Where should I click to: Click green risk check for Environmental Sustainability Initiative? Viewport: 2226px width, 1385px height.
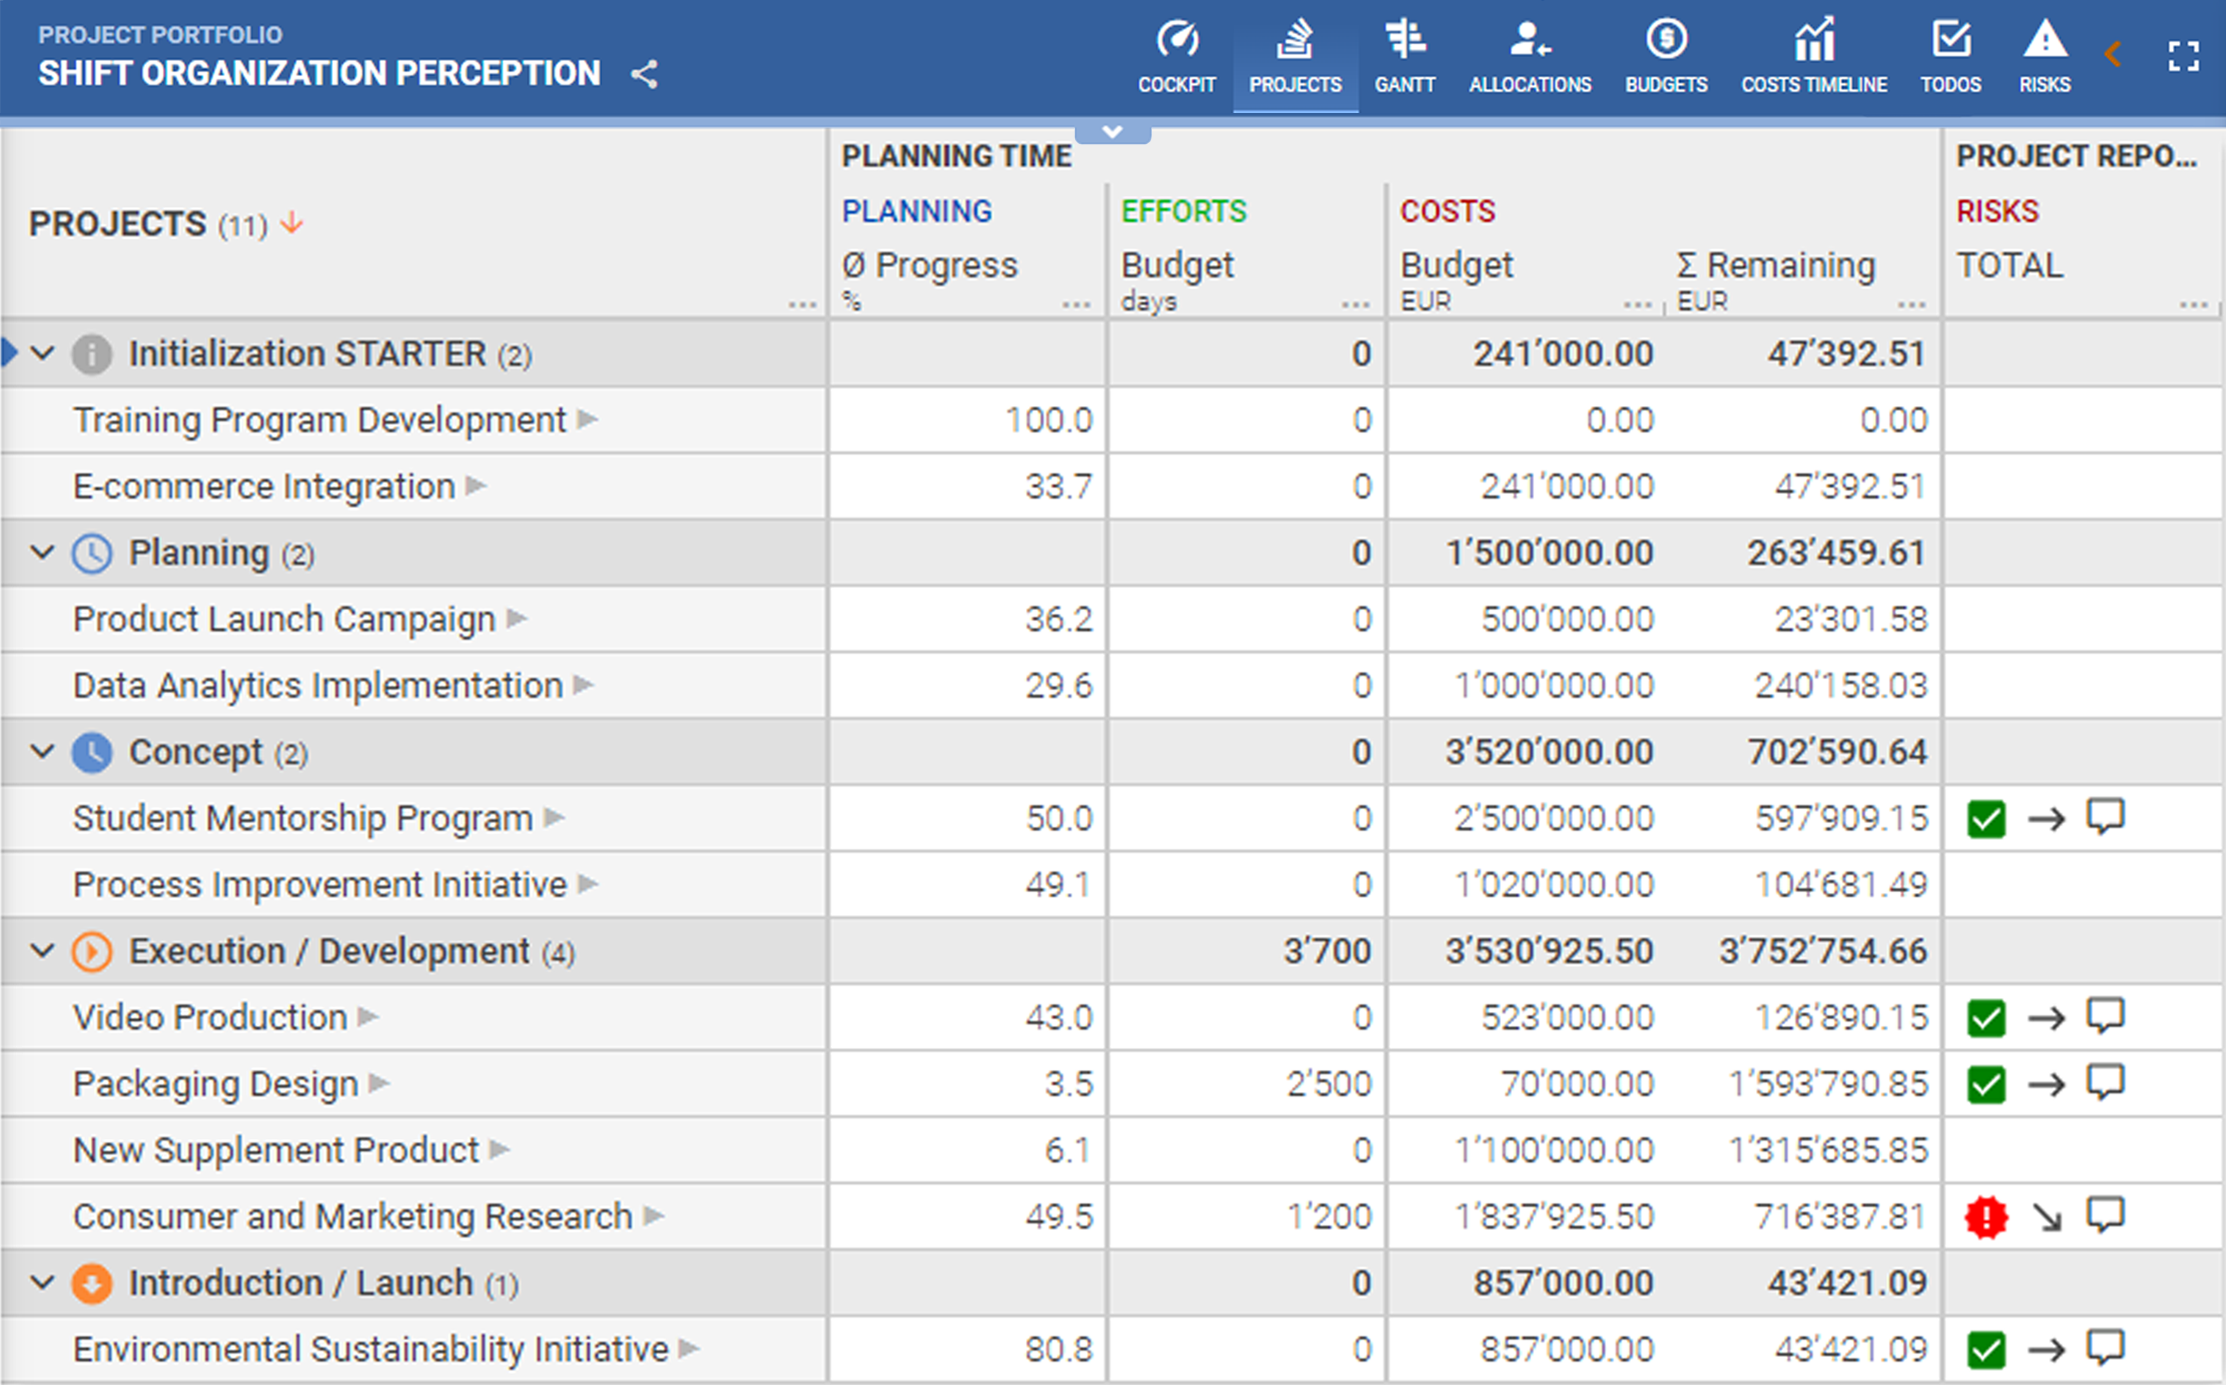click(1986, 1350)
